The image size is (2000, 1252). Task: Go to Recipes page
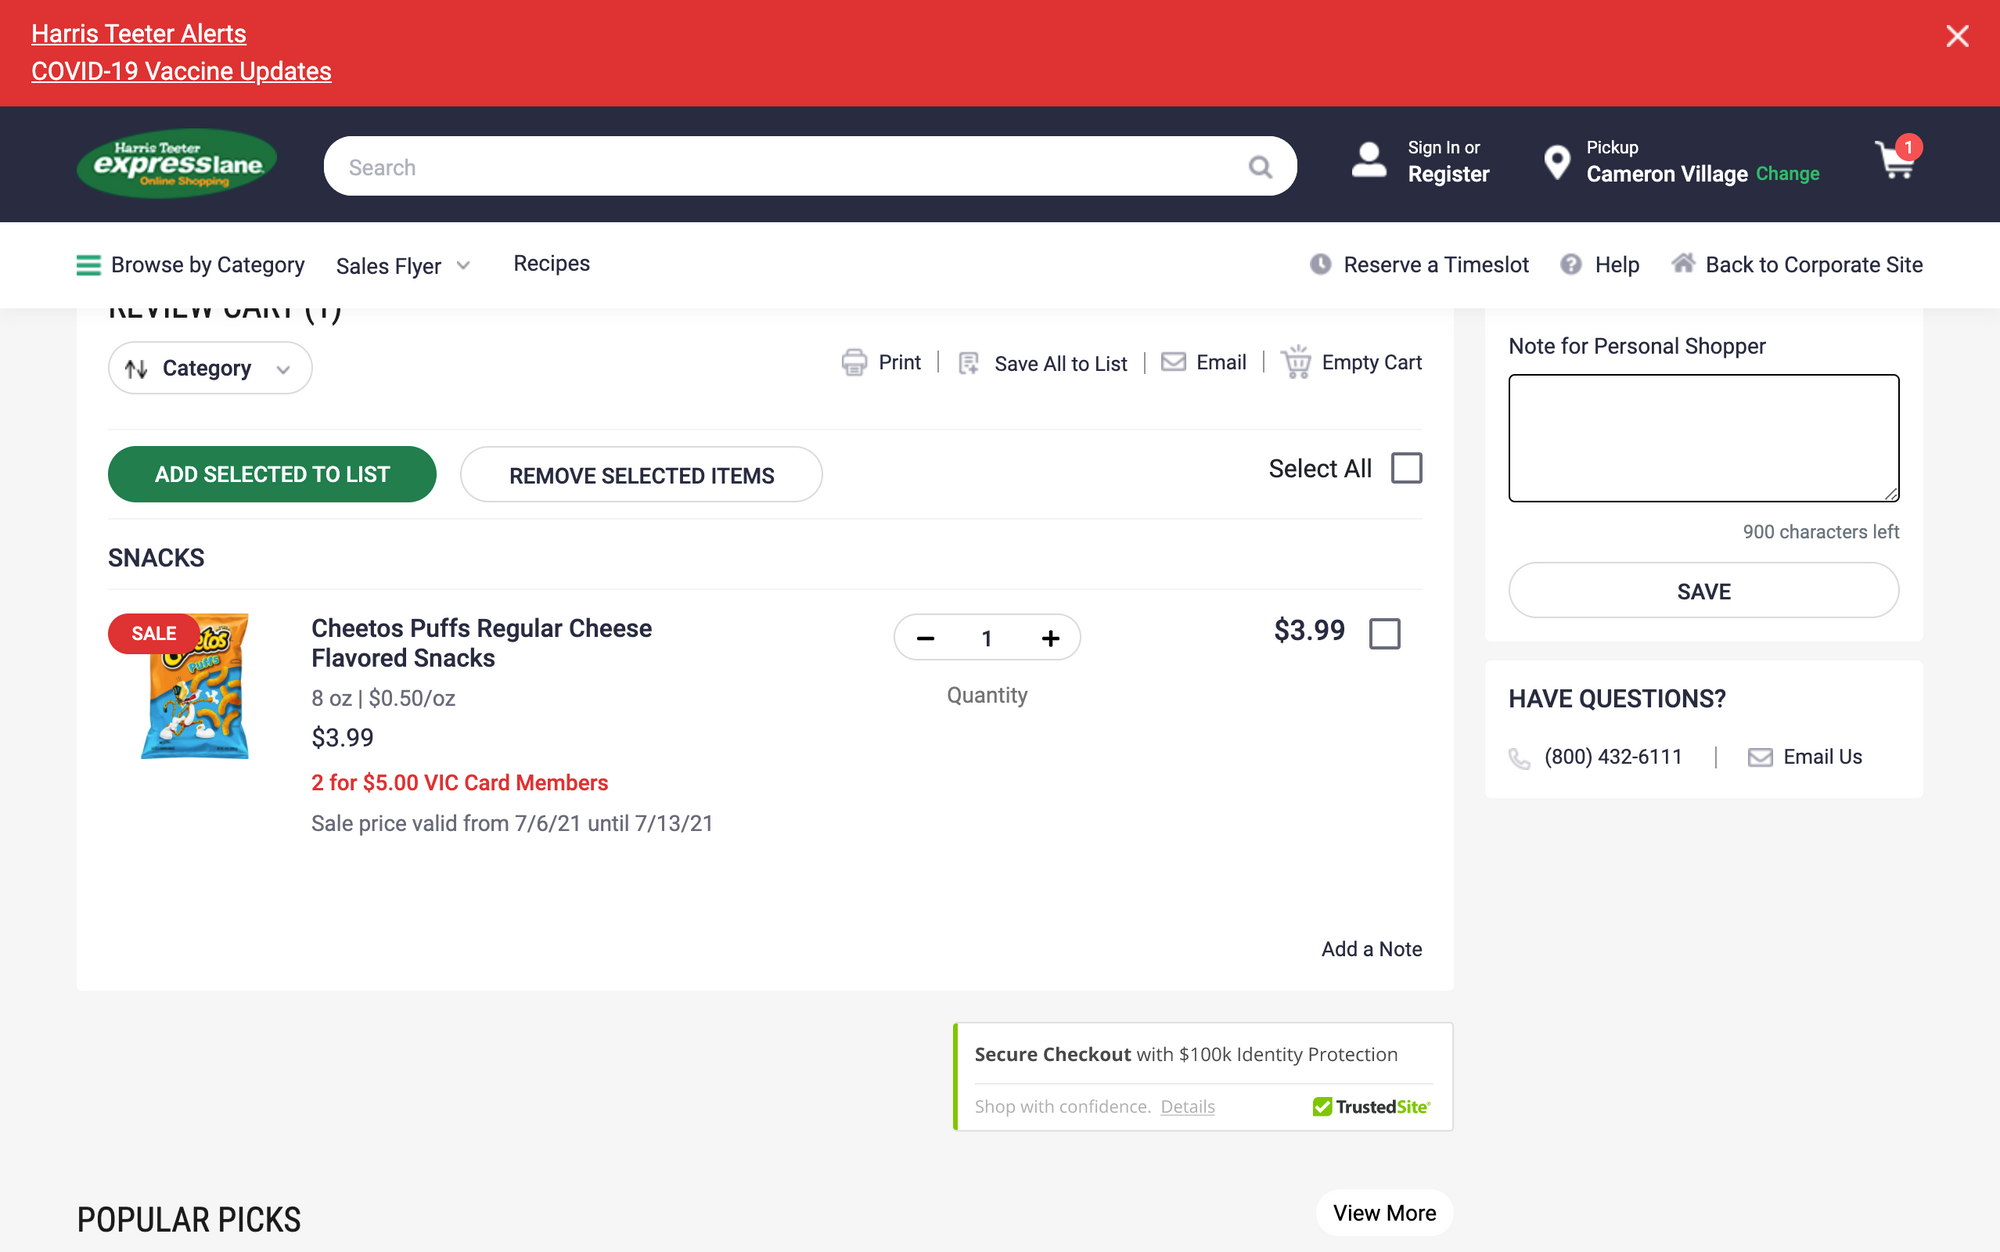[x=551, y=264]
